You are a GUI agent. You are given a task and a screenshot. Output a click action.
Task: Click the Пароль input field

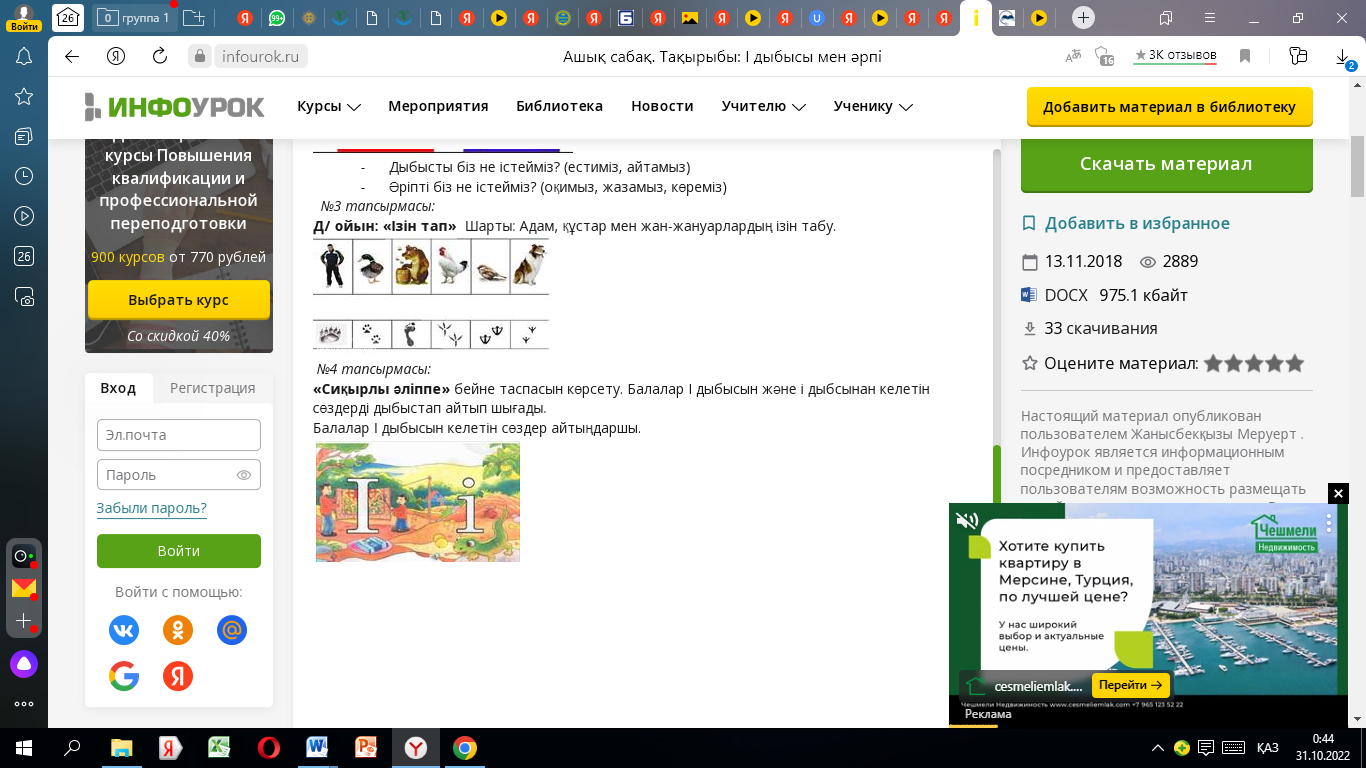click(x=179, y=475)
